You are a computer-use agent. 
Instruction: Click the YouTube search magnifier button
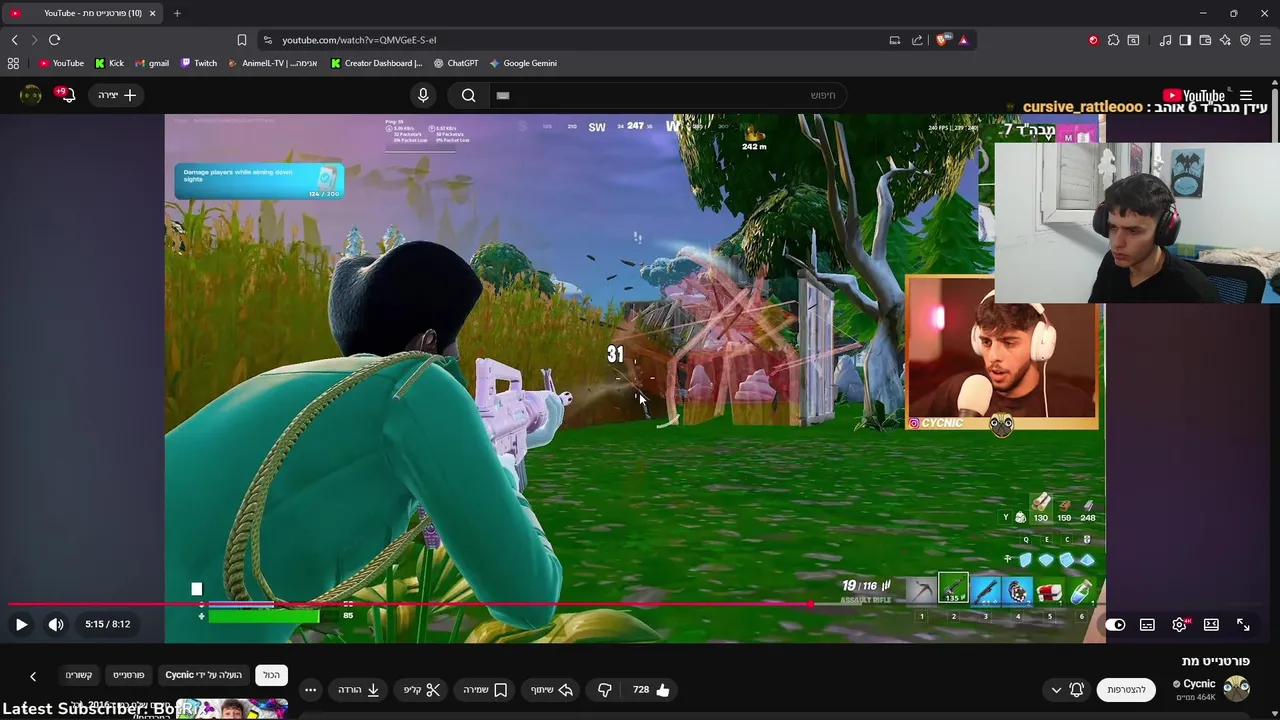[x=468, y=95]
